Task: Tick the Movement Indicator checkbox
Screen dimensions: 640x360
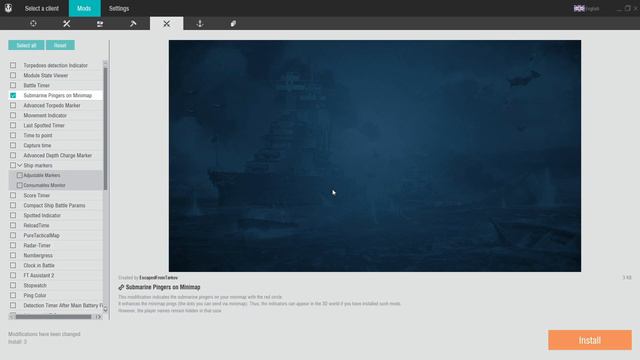Action: 13,116
